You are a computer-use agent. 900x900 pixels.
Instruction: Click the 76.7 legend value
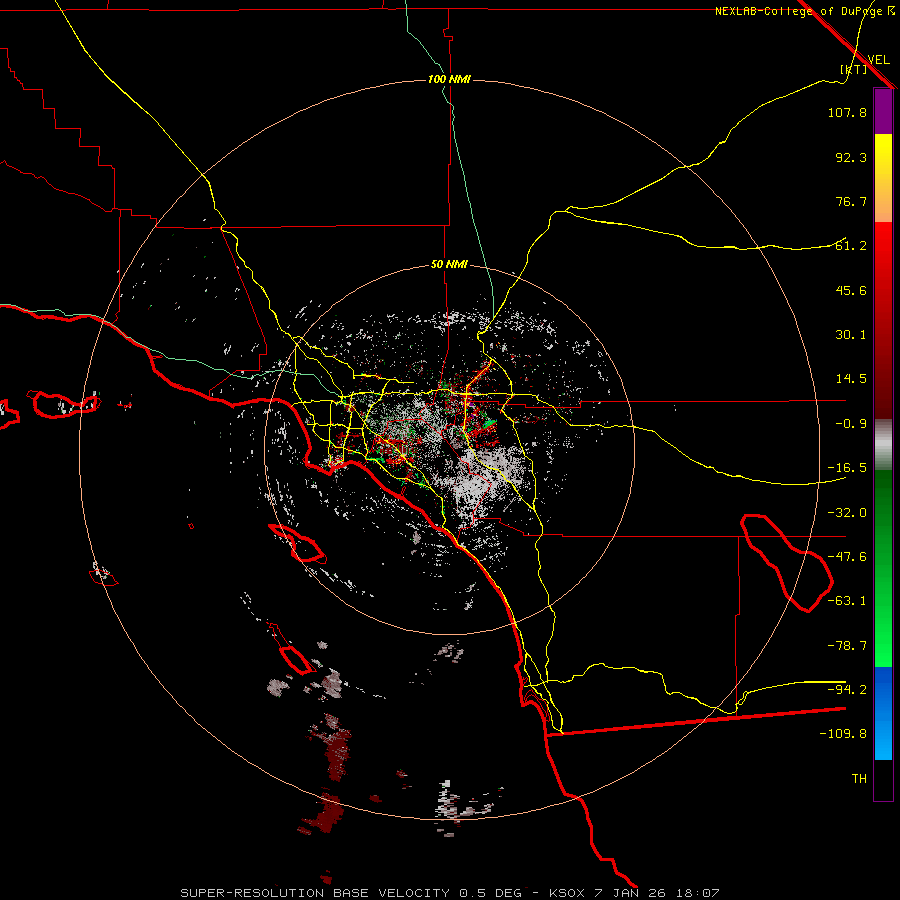[x=851, y=201]
